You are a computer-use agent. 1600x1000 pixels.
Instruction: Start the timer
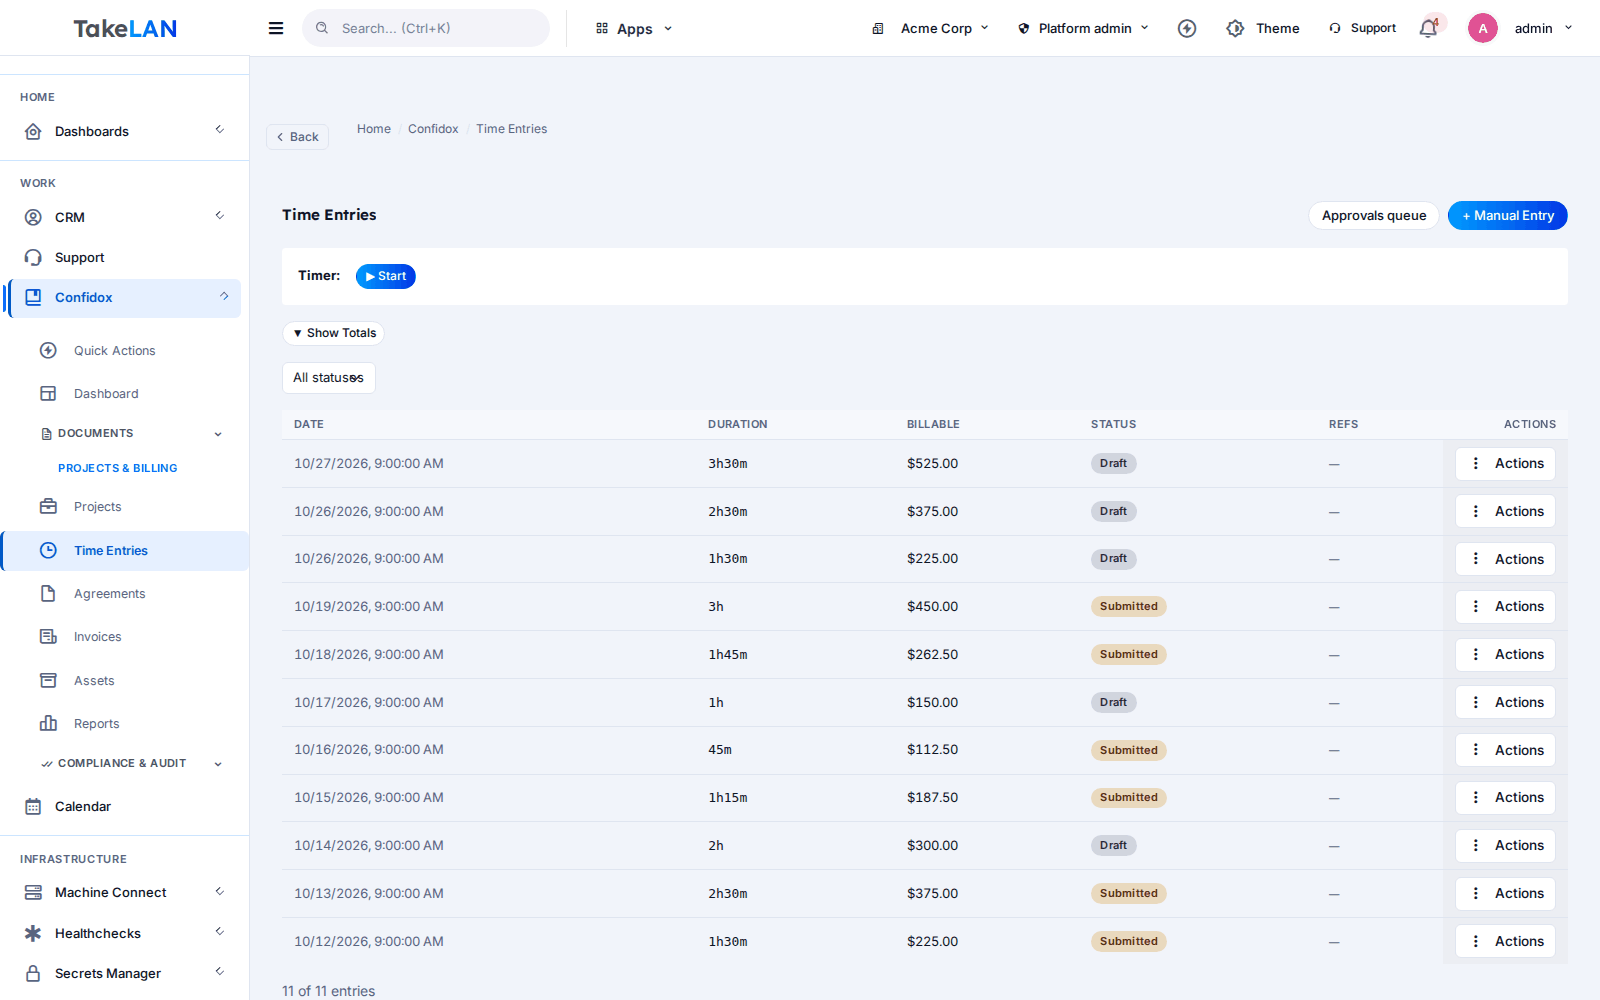(x=386, y=276)
